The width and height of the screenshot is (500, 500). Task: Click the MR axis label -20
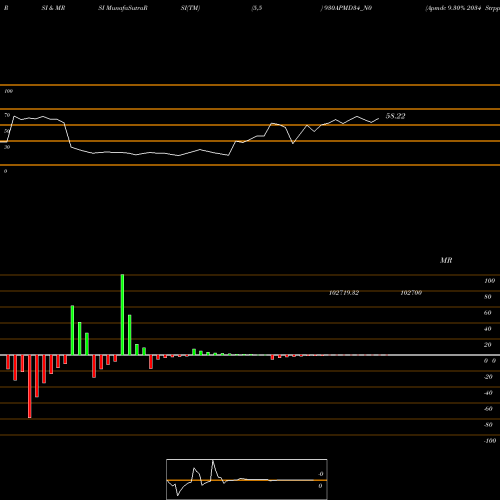[x=488, y=377]
